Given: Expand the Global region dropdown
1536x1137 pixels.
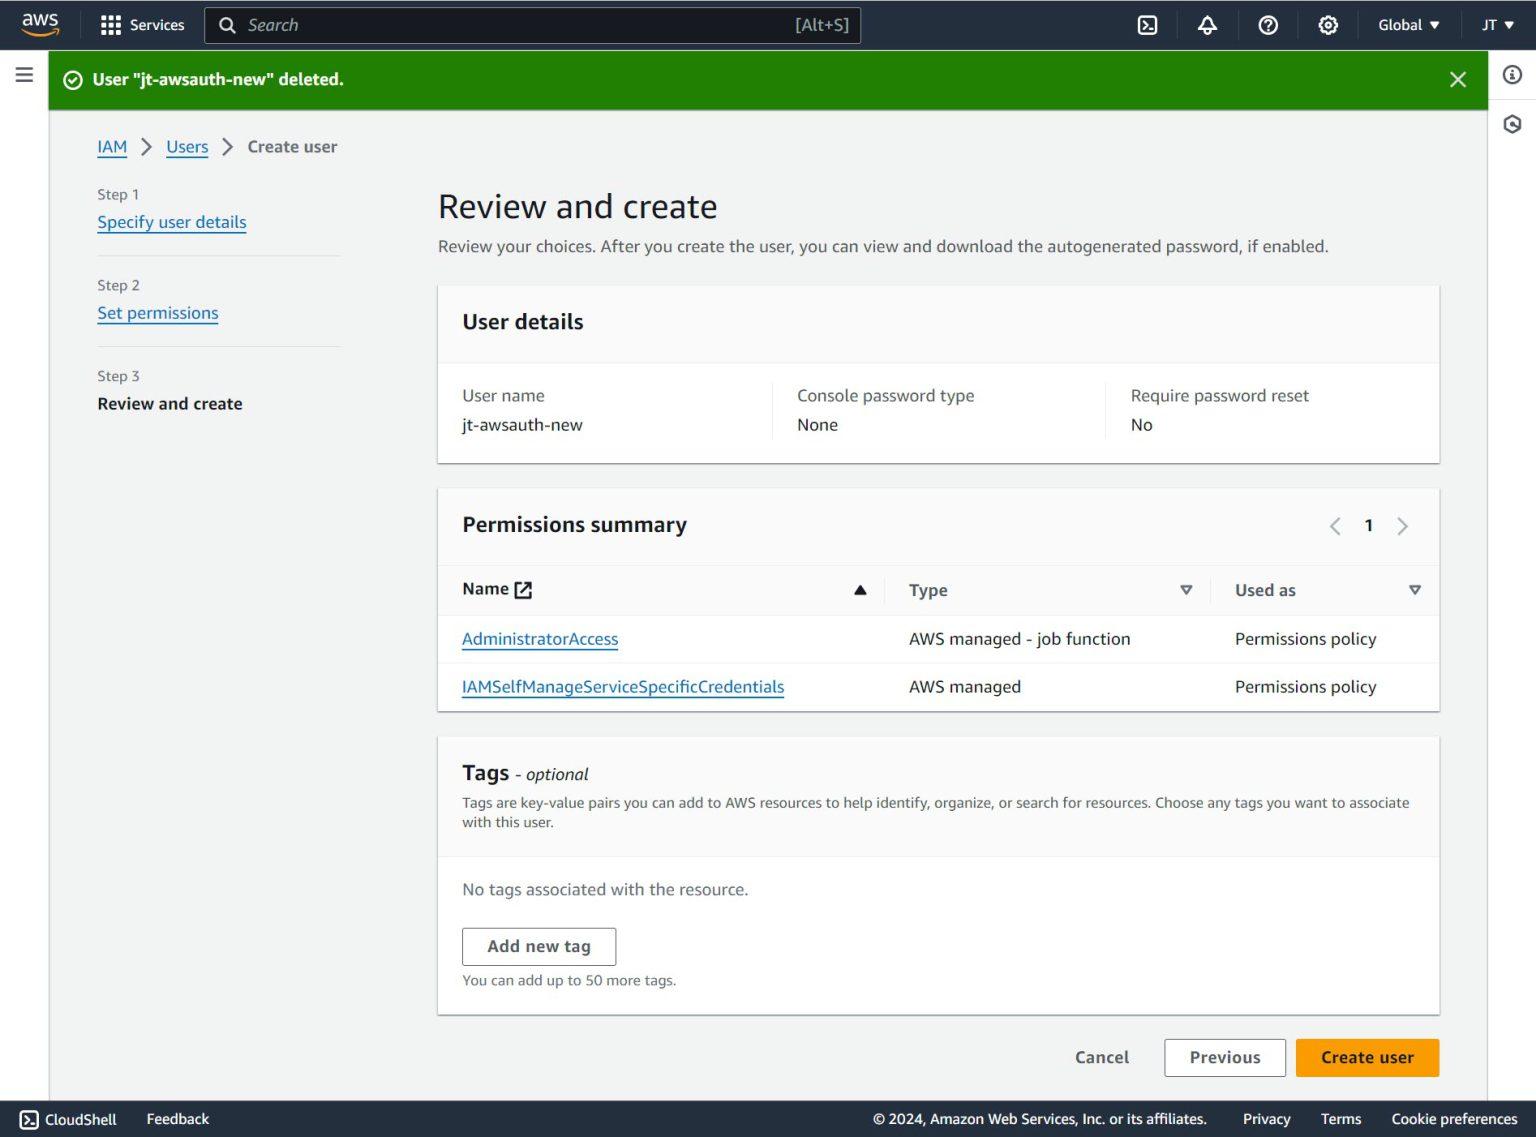Looking at the screenshot, I should (x=1408, y=25).
